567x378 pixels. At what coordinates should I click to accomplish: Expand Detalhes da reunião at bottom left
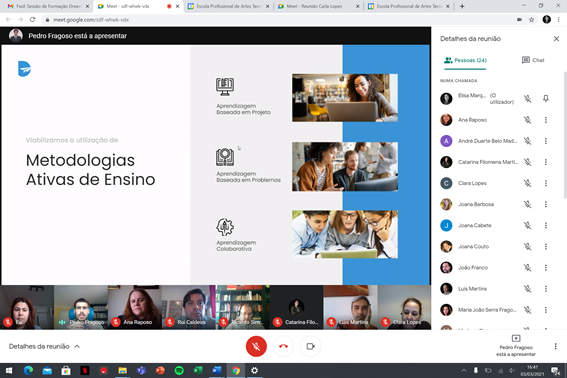tap(44, 346)
